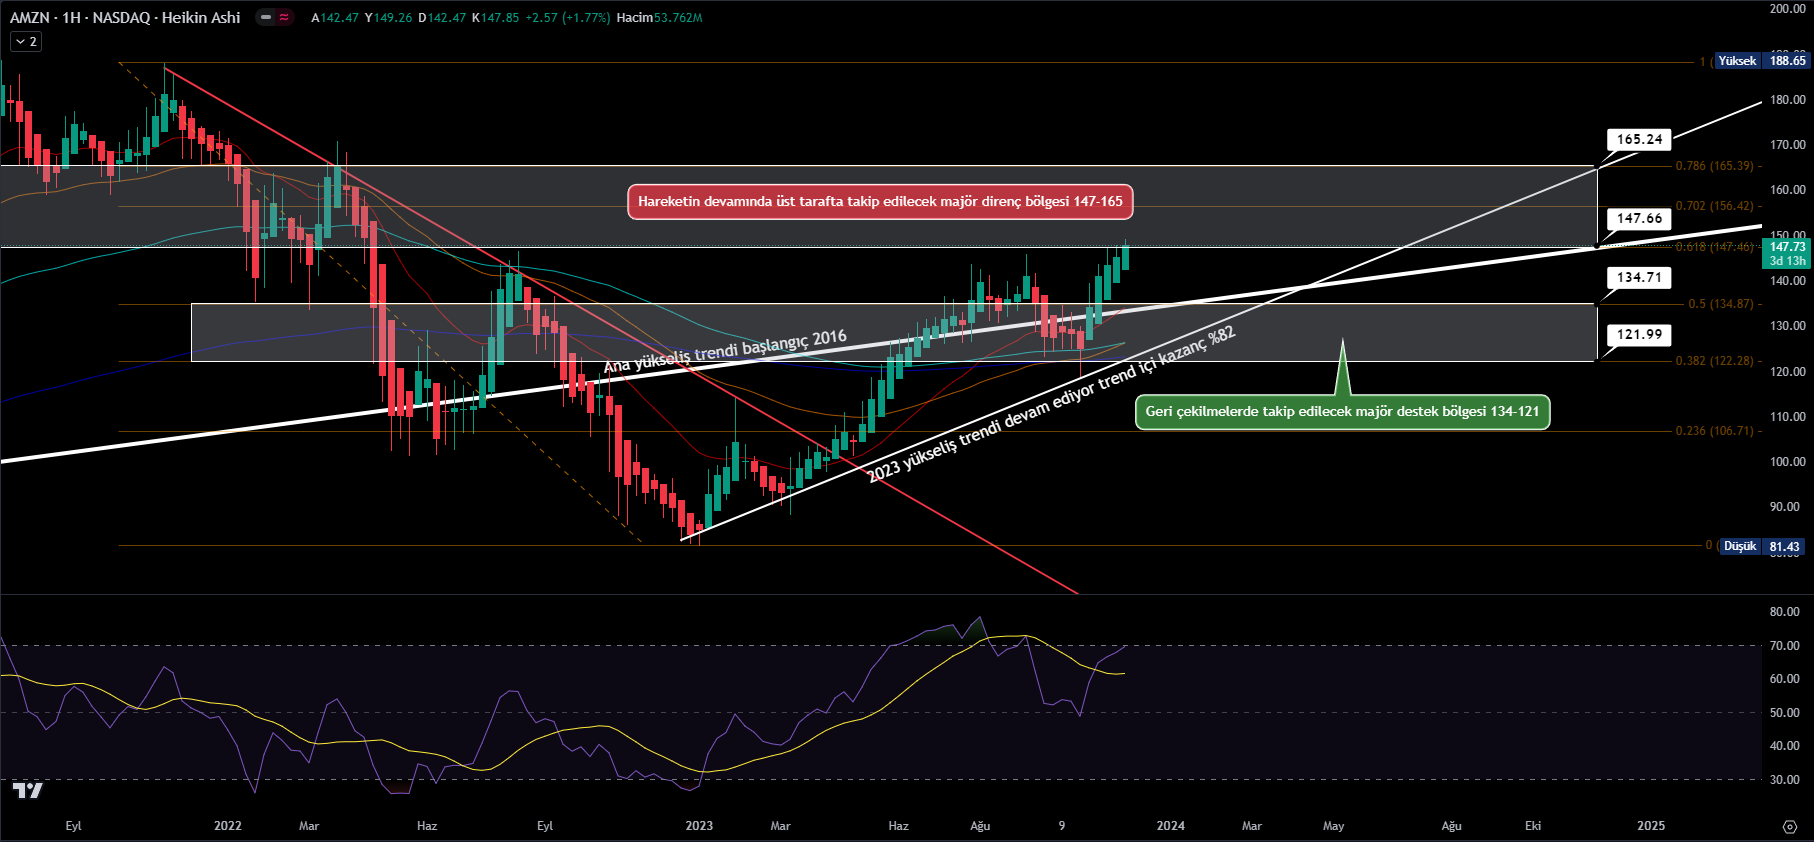Click the pink approximate-sign status icon in the legend
Screen dimensions: 1814x842
click(284, 17)
